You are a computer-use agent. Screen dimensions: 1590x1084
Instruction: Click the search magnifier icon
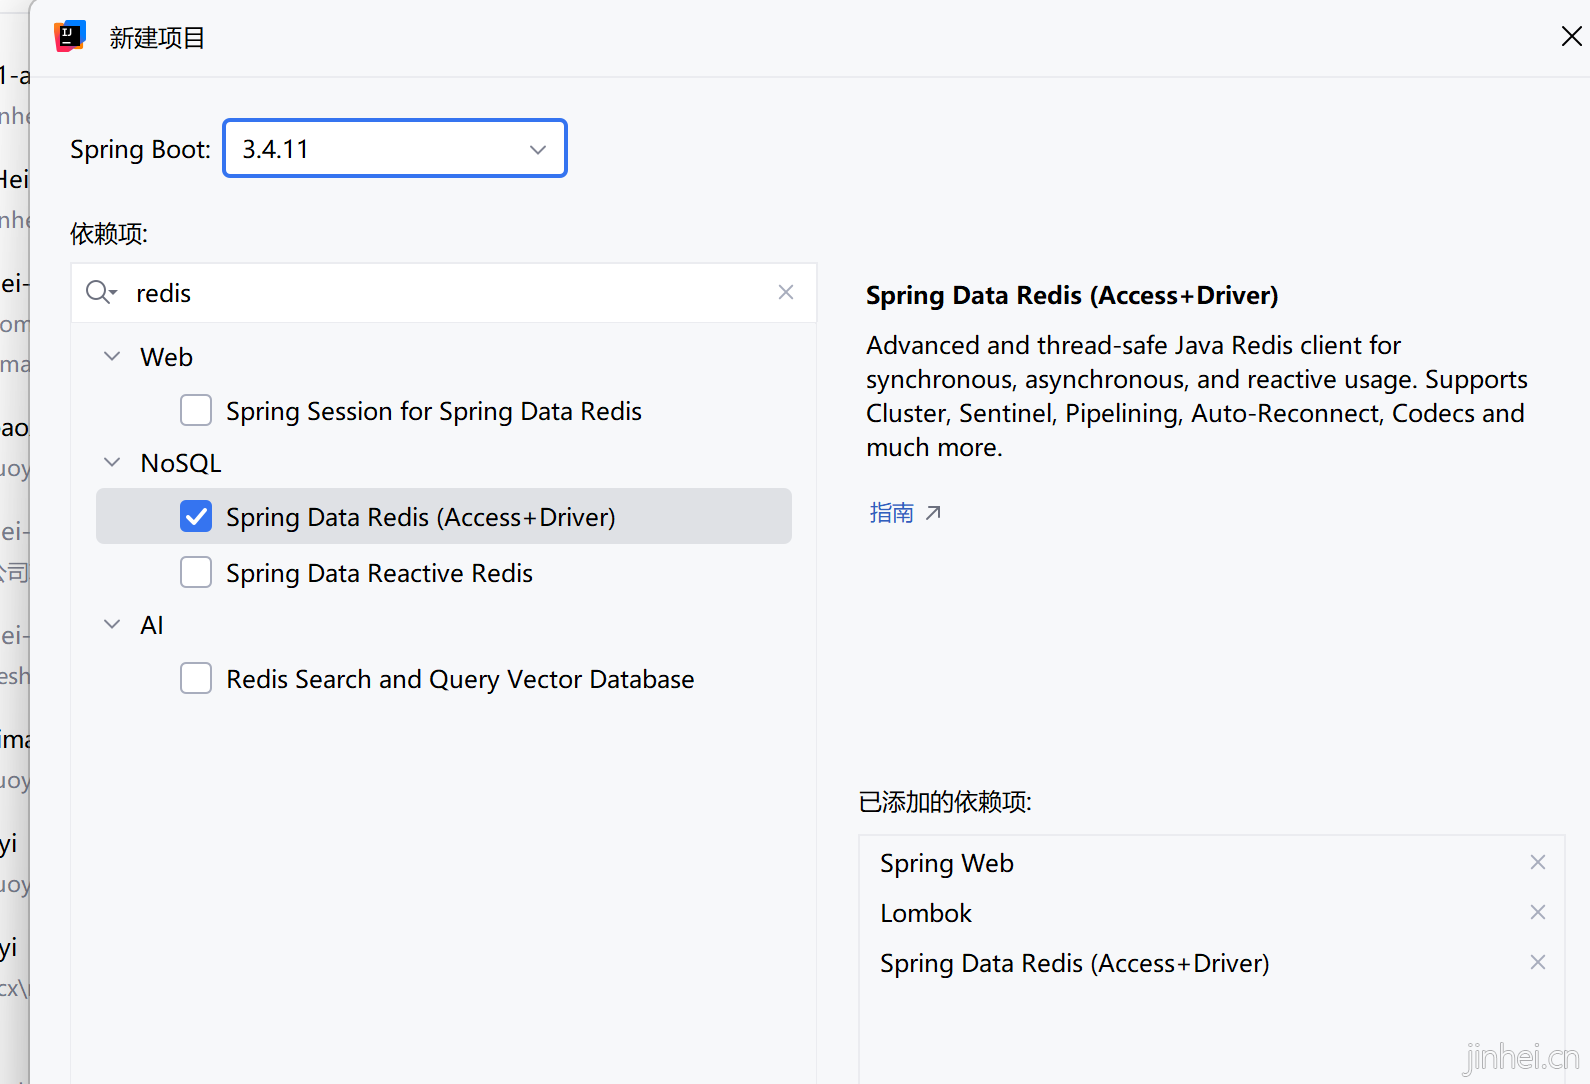(x=100, y=292)
